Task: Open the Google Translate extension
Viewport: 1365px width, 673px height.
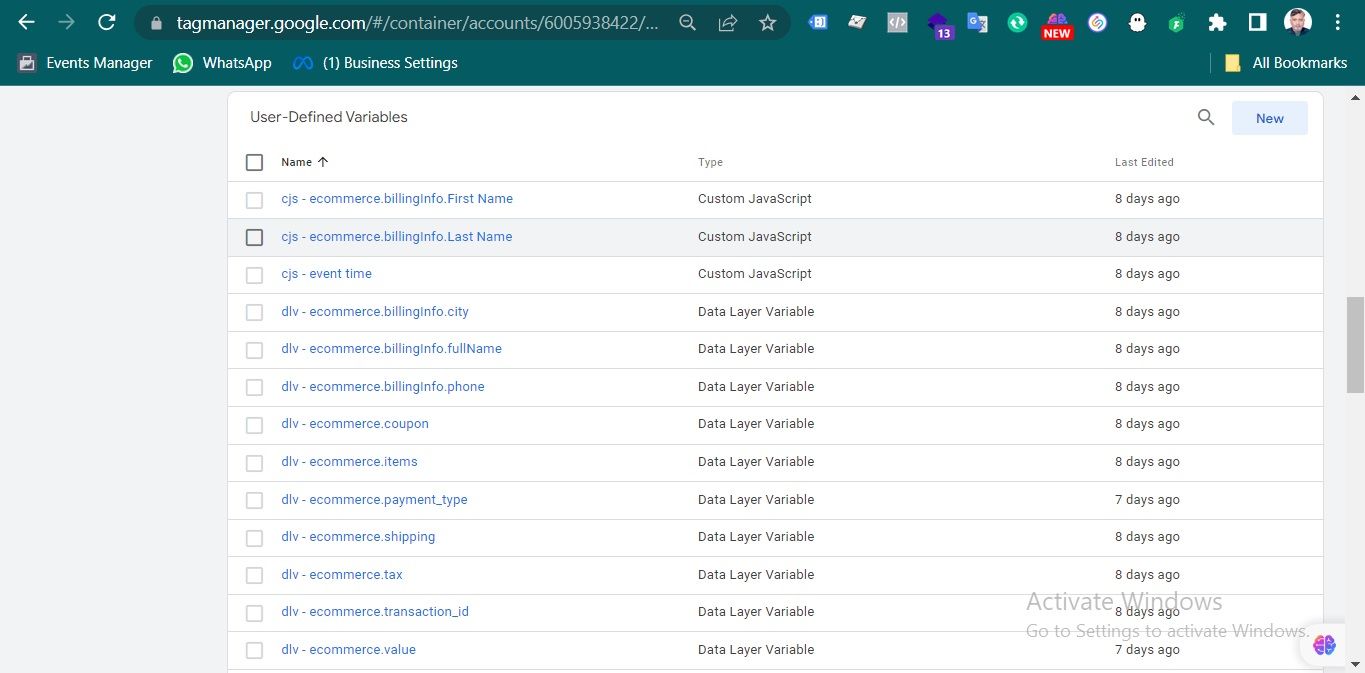Action: click(x=977, y=22)
